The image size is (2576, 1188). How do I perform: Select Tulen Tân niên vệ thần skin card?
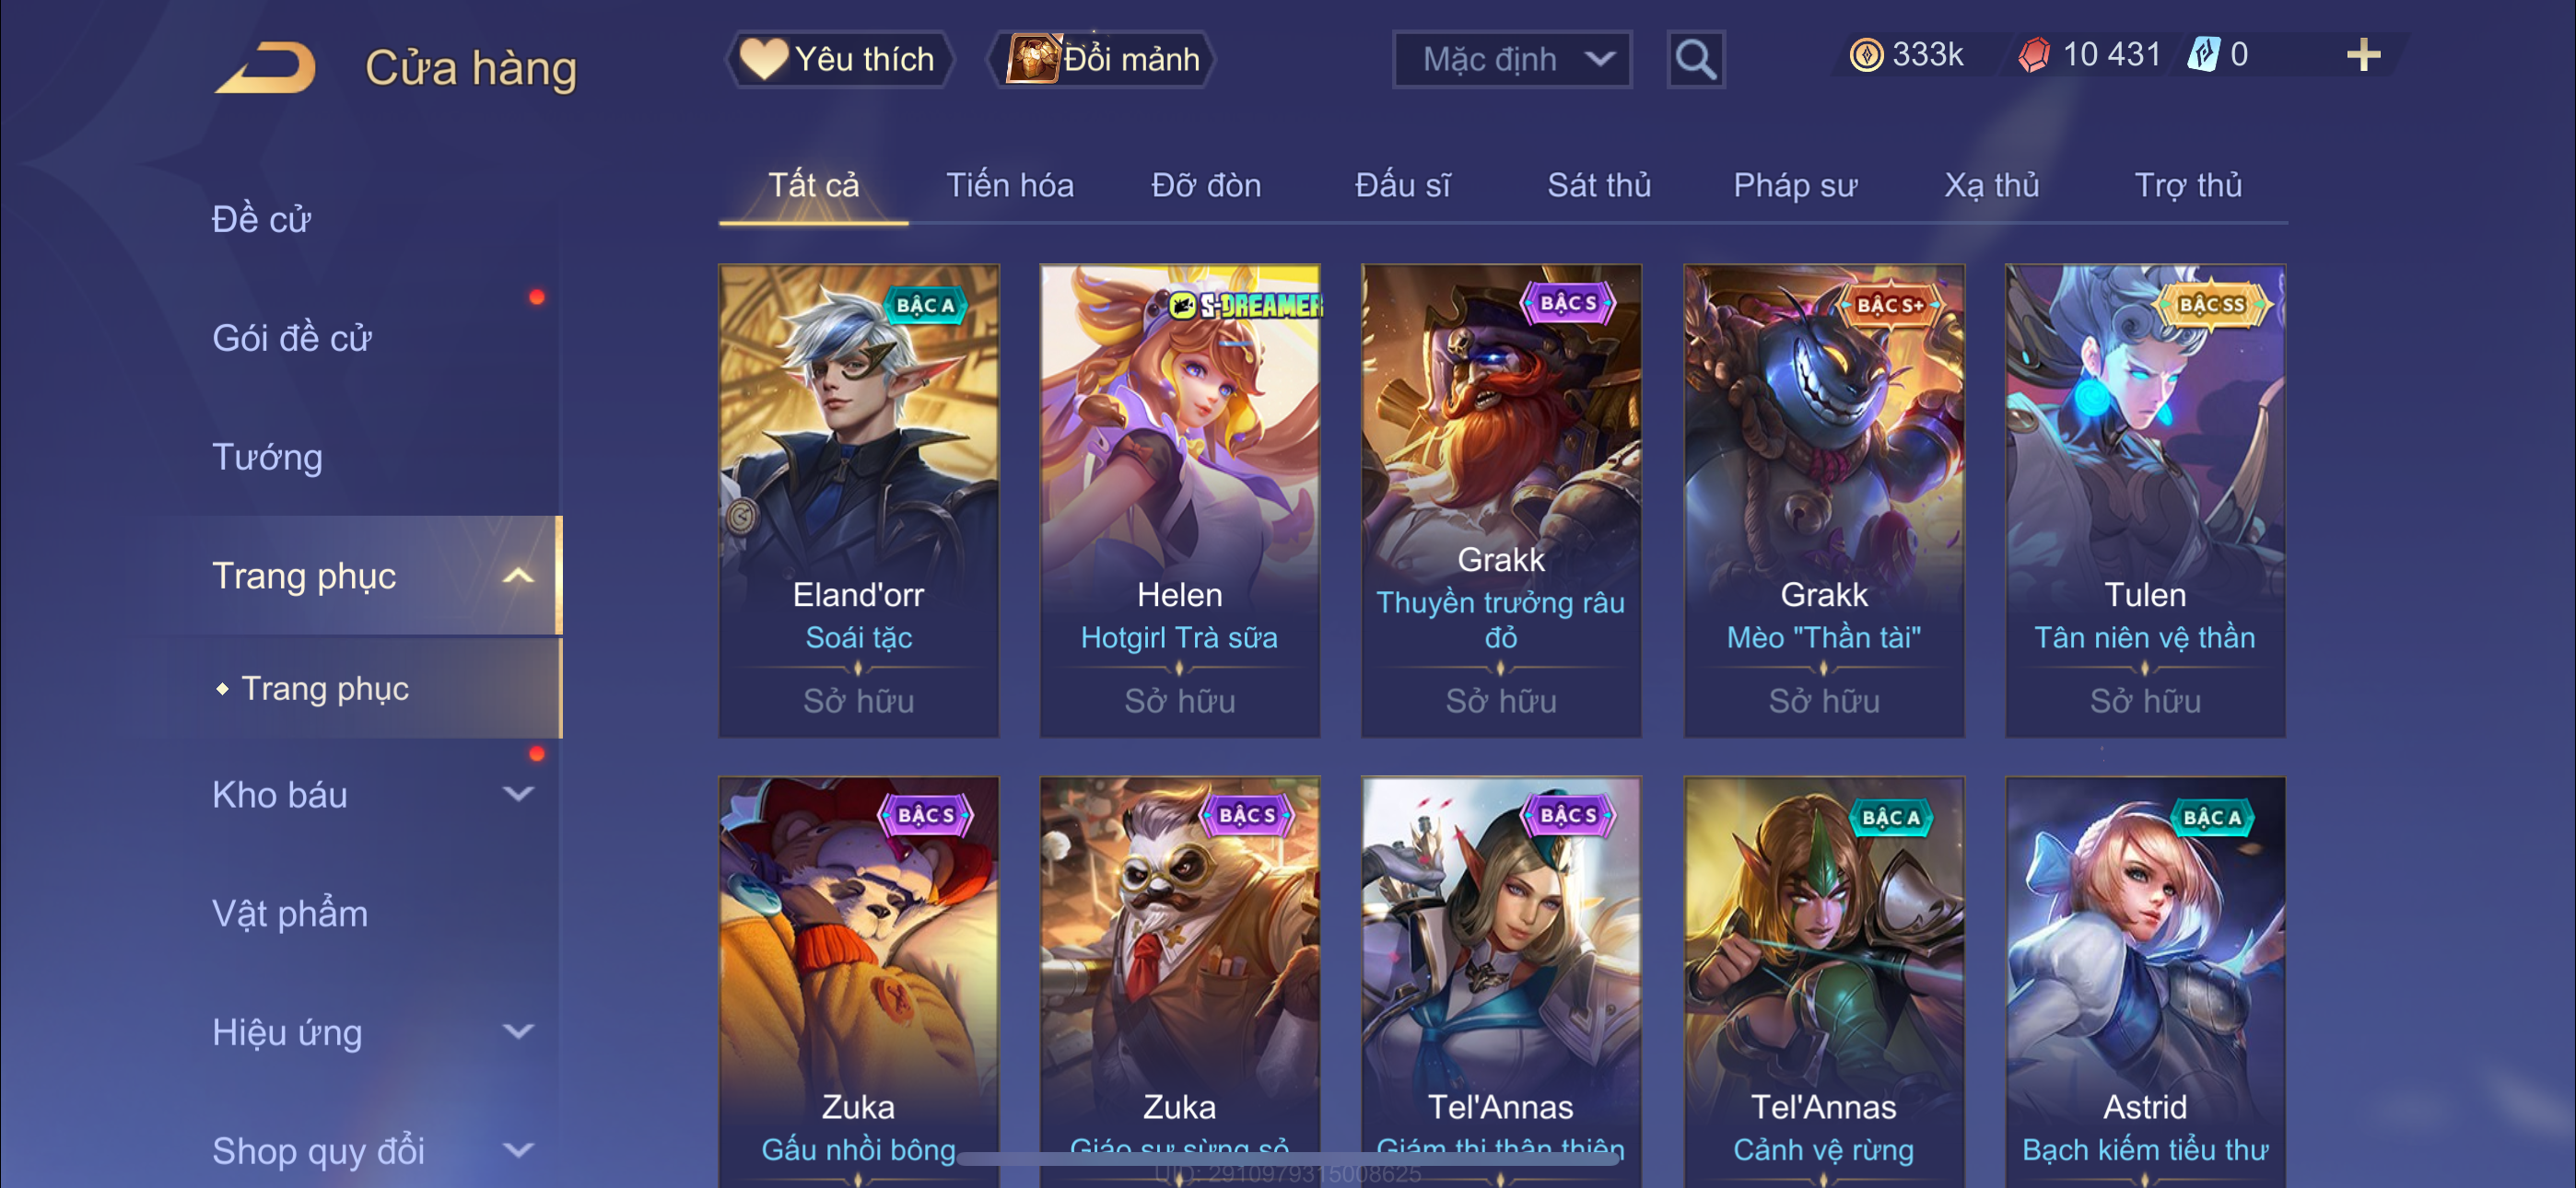point(2145,501)
